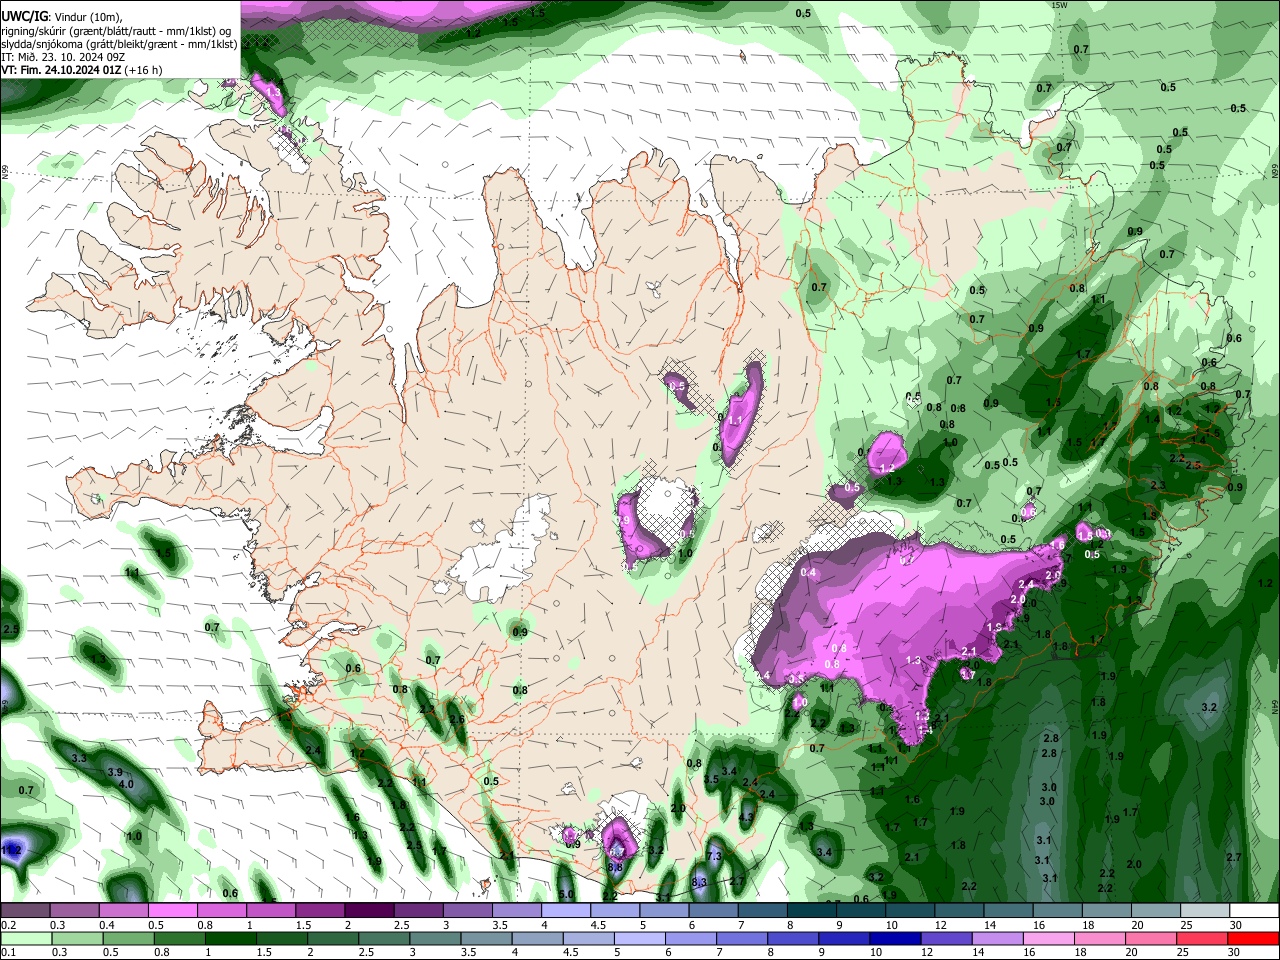Pick the bright red rain swatch after 30
Viewport: 1280px width, 960px height.
(1255, 938)
